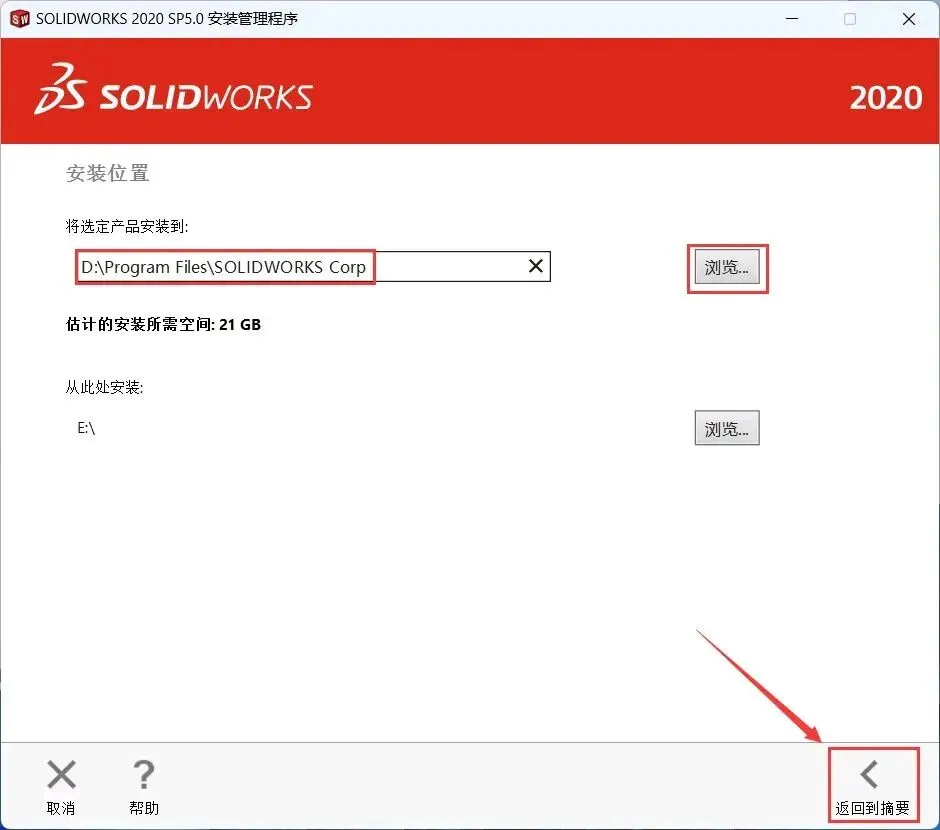Image resolution: width=940 pixels, height=830 pixels.
Task: Close the installation manager window
Action: point(909,19)
